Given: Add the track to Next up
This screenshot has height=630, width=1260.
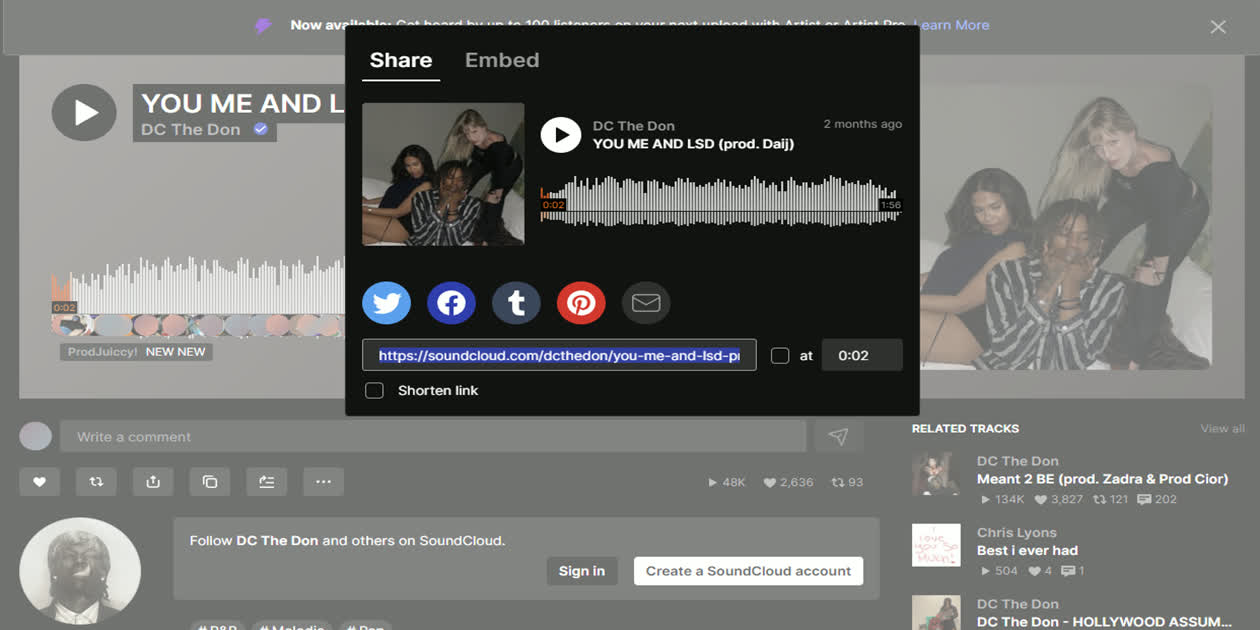Looking at the screenshot, I should [x=266, y=481].
